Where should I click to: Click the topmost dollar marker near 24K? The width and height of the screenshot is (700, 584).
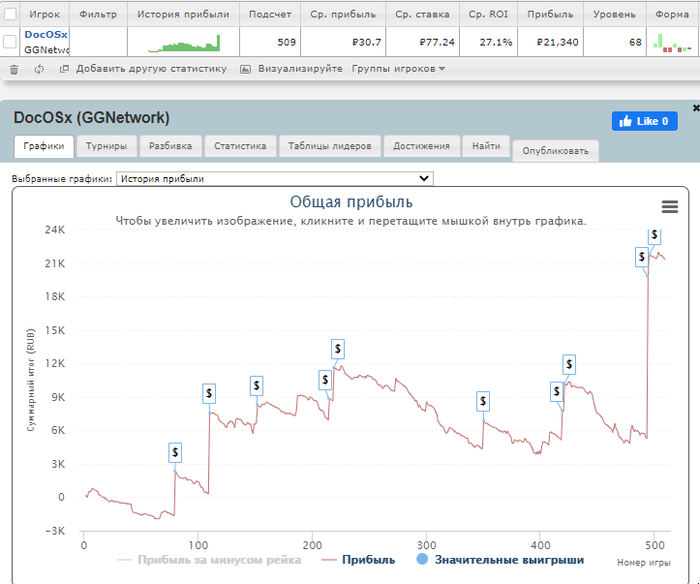654,235
